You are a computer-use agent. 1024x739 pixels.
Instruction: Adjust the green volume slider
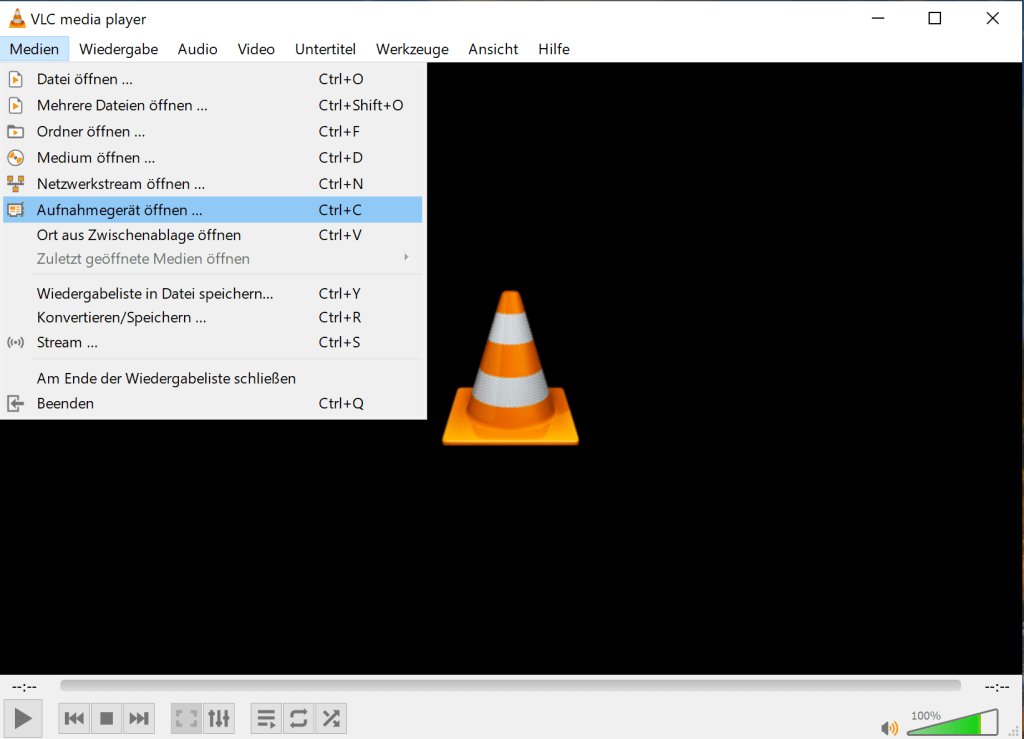click(x=951, y=724)
